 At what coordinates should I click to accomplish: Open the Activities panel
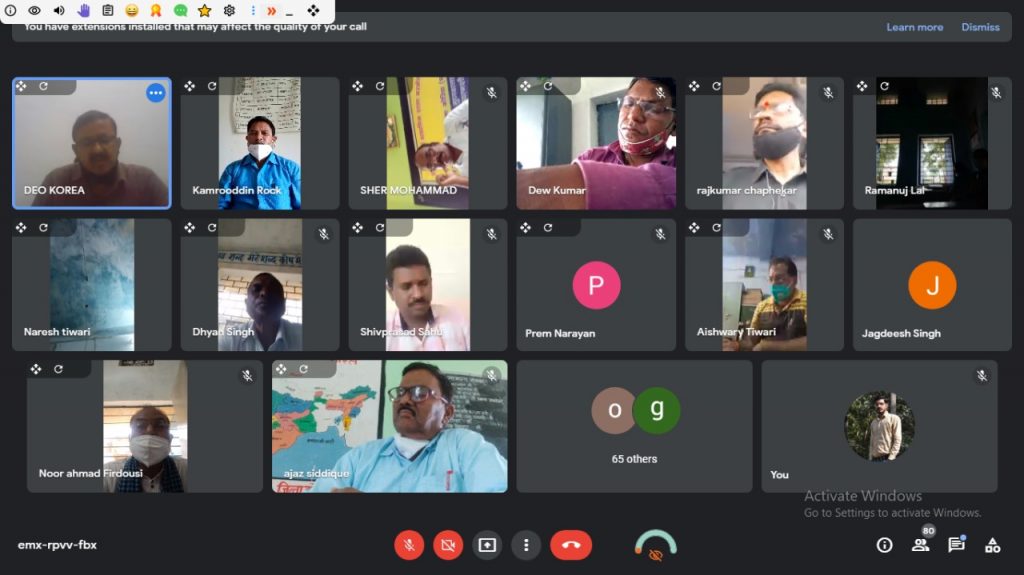coord(992,545)
